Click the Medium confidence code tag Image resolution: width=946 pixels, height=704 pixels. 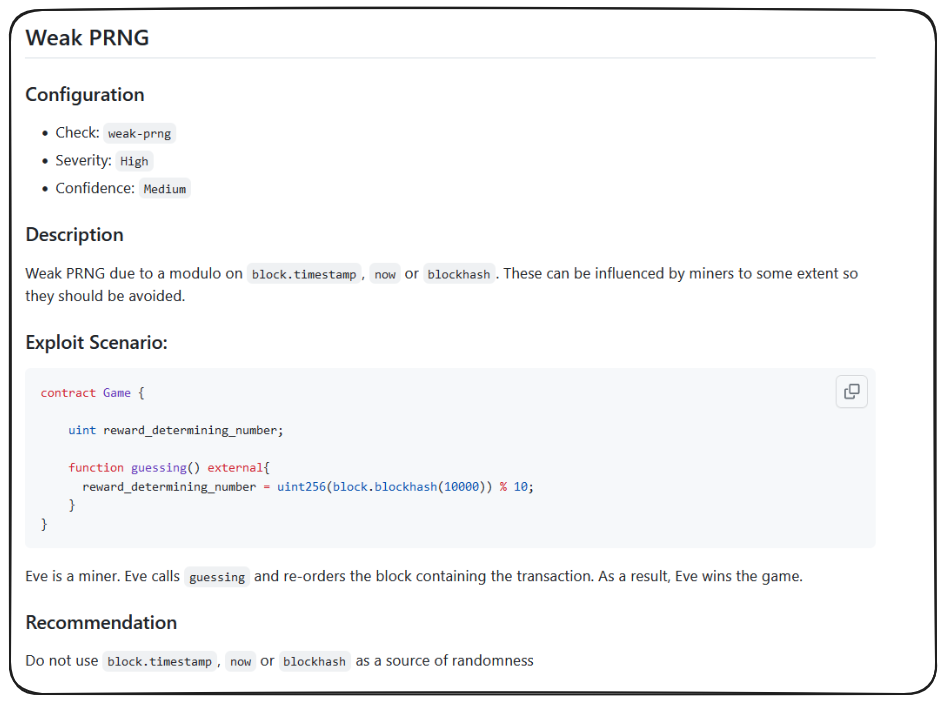pos(164,189)
